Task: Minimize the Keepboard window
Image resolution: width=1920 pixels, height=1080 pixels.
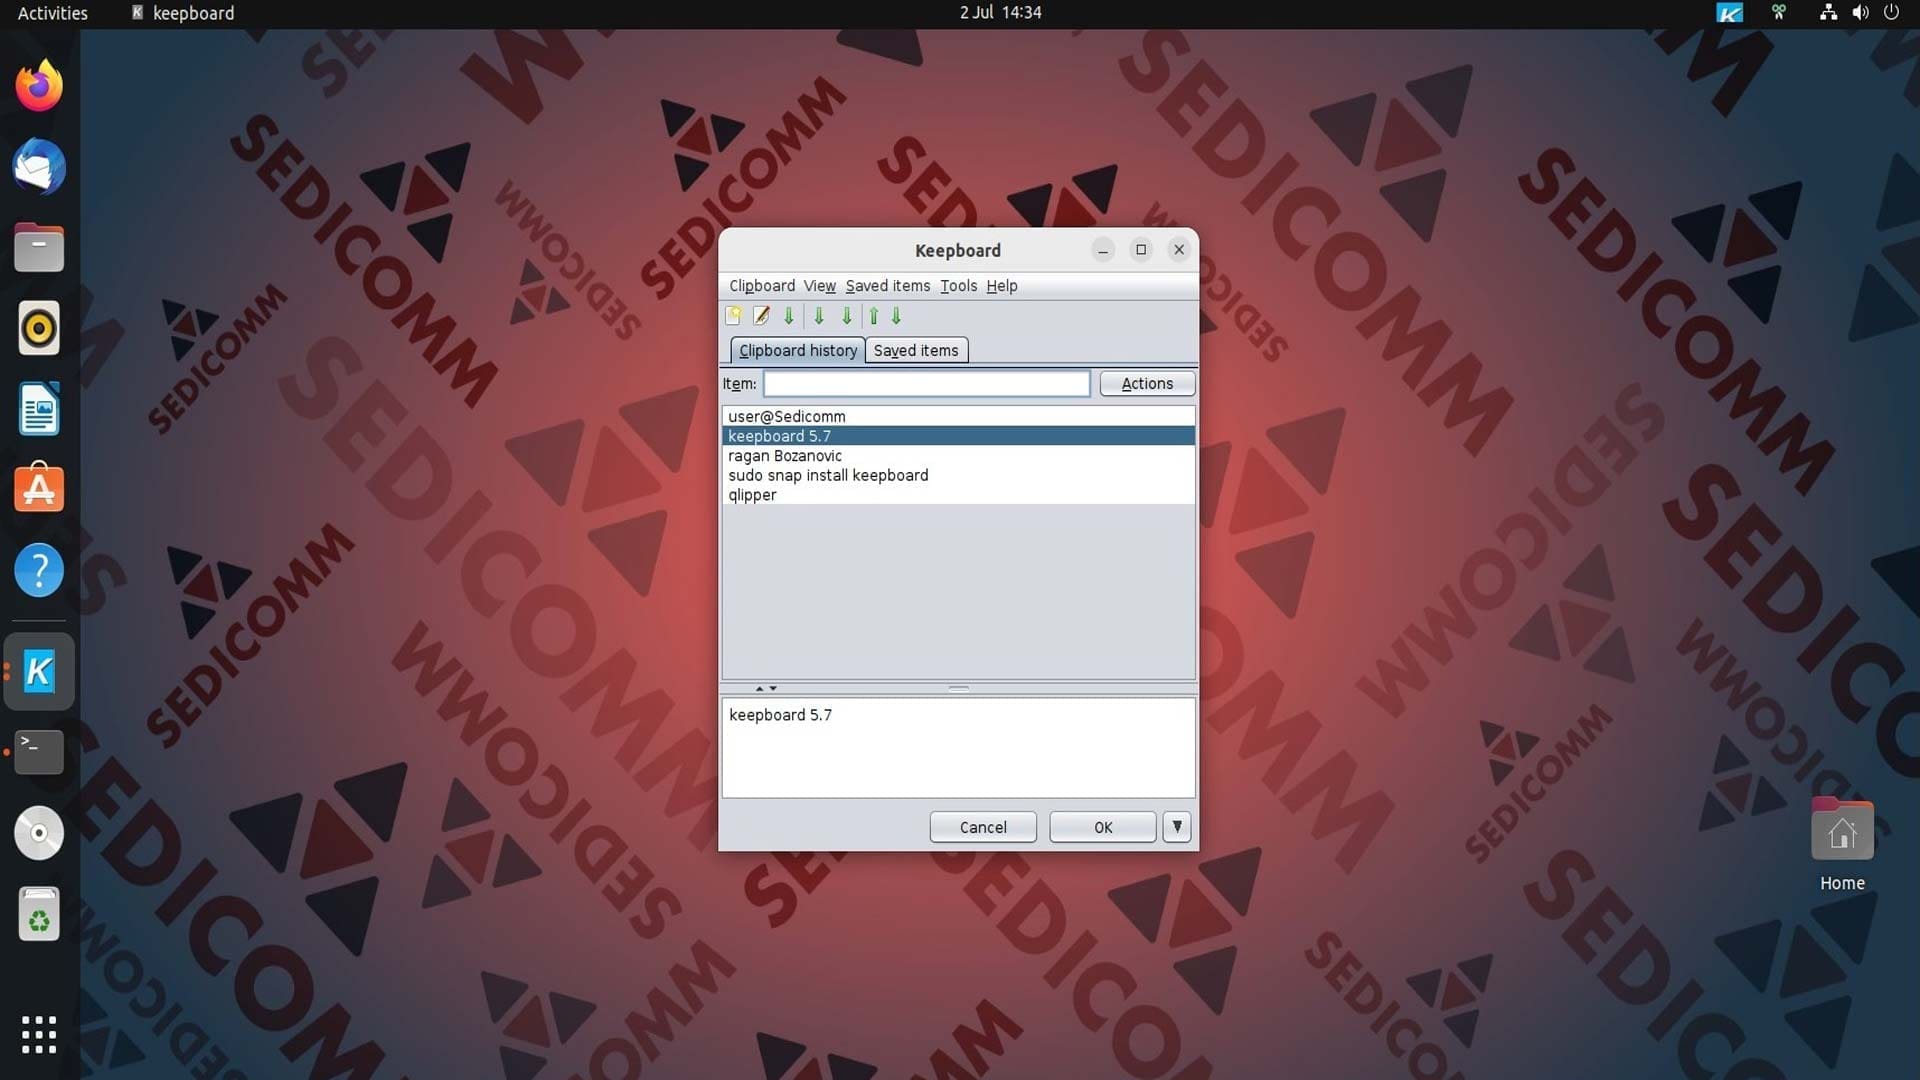Action: [x=1103, y=250]
